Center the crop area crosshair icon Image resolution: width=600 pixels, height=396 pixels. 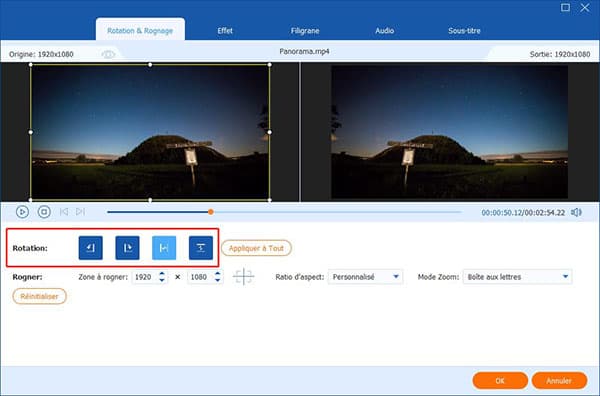pos(243,277)
